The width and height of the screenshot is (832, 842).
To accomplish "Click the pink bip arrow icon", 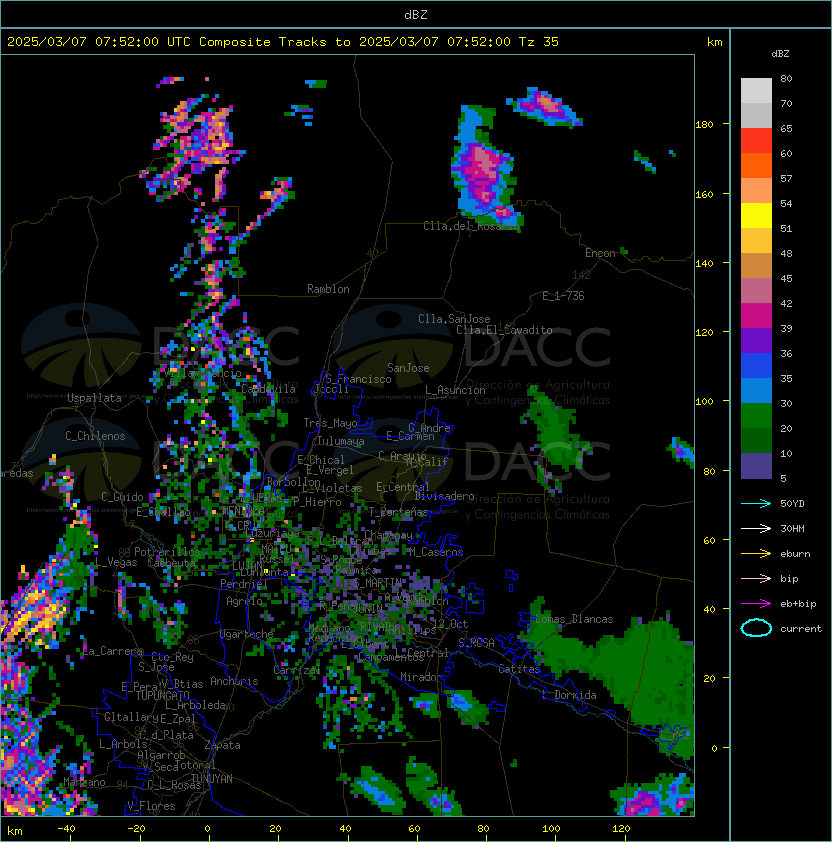I will (x=756, y=579).
